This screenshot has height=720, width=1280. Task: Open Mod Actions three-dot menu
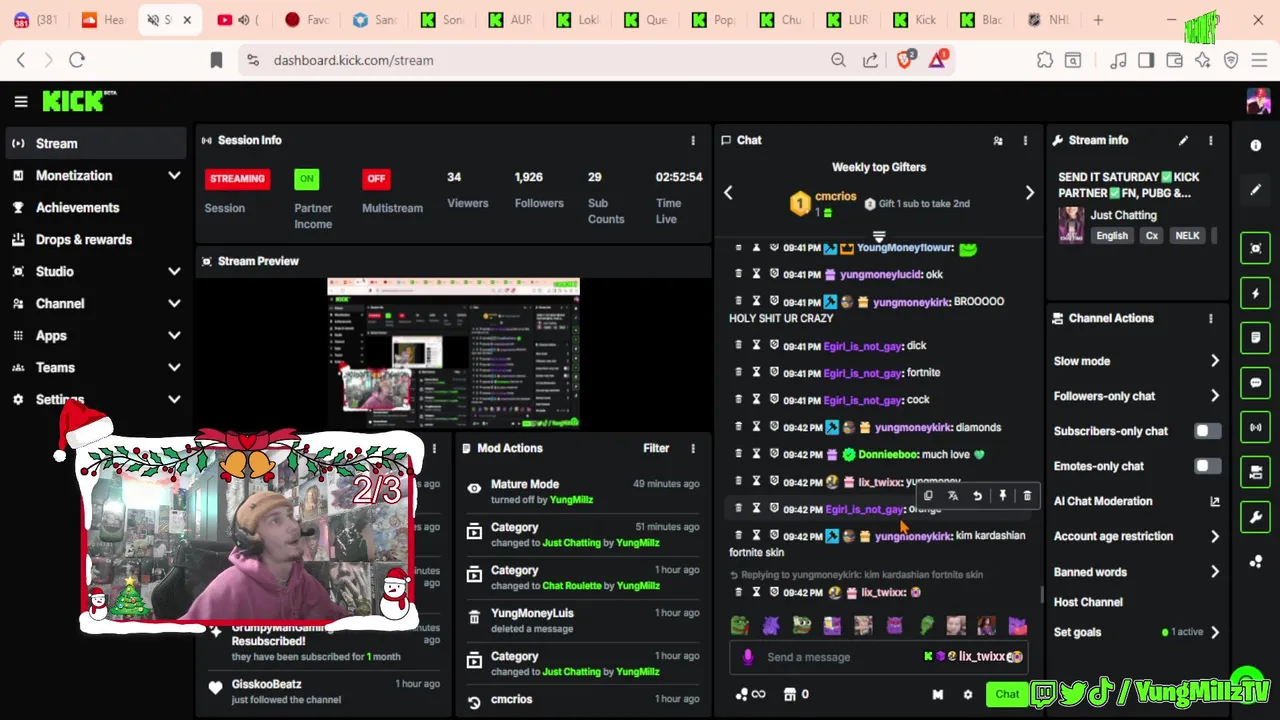[693, 448]
